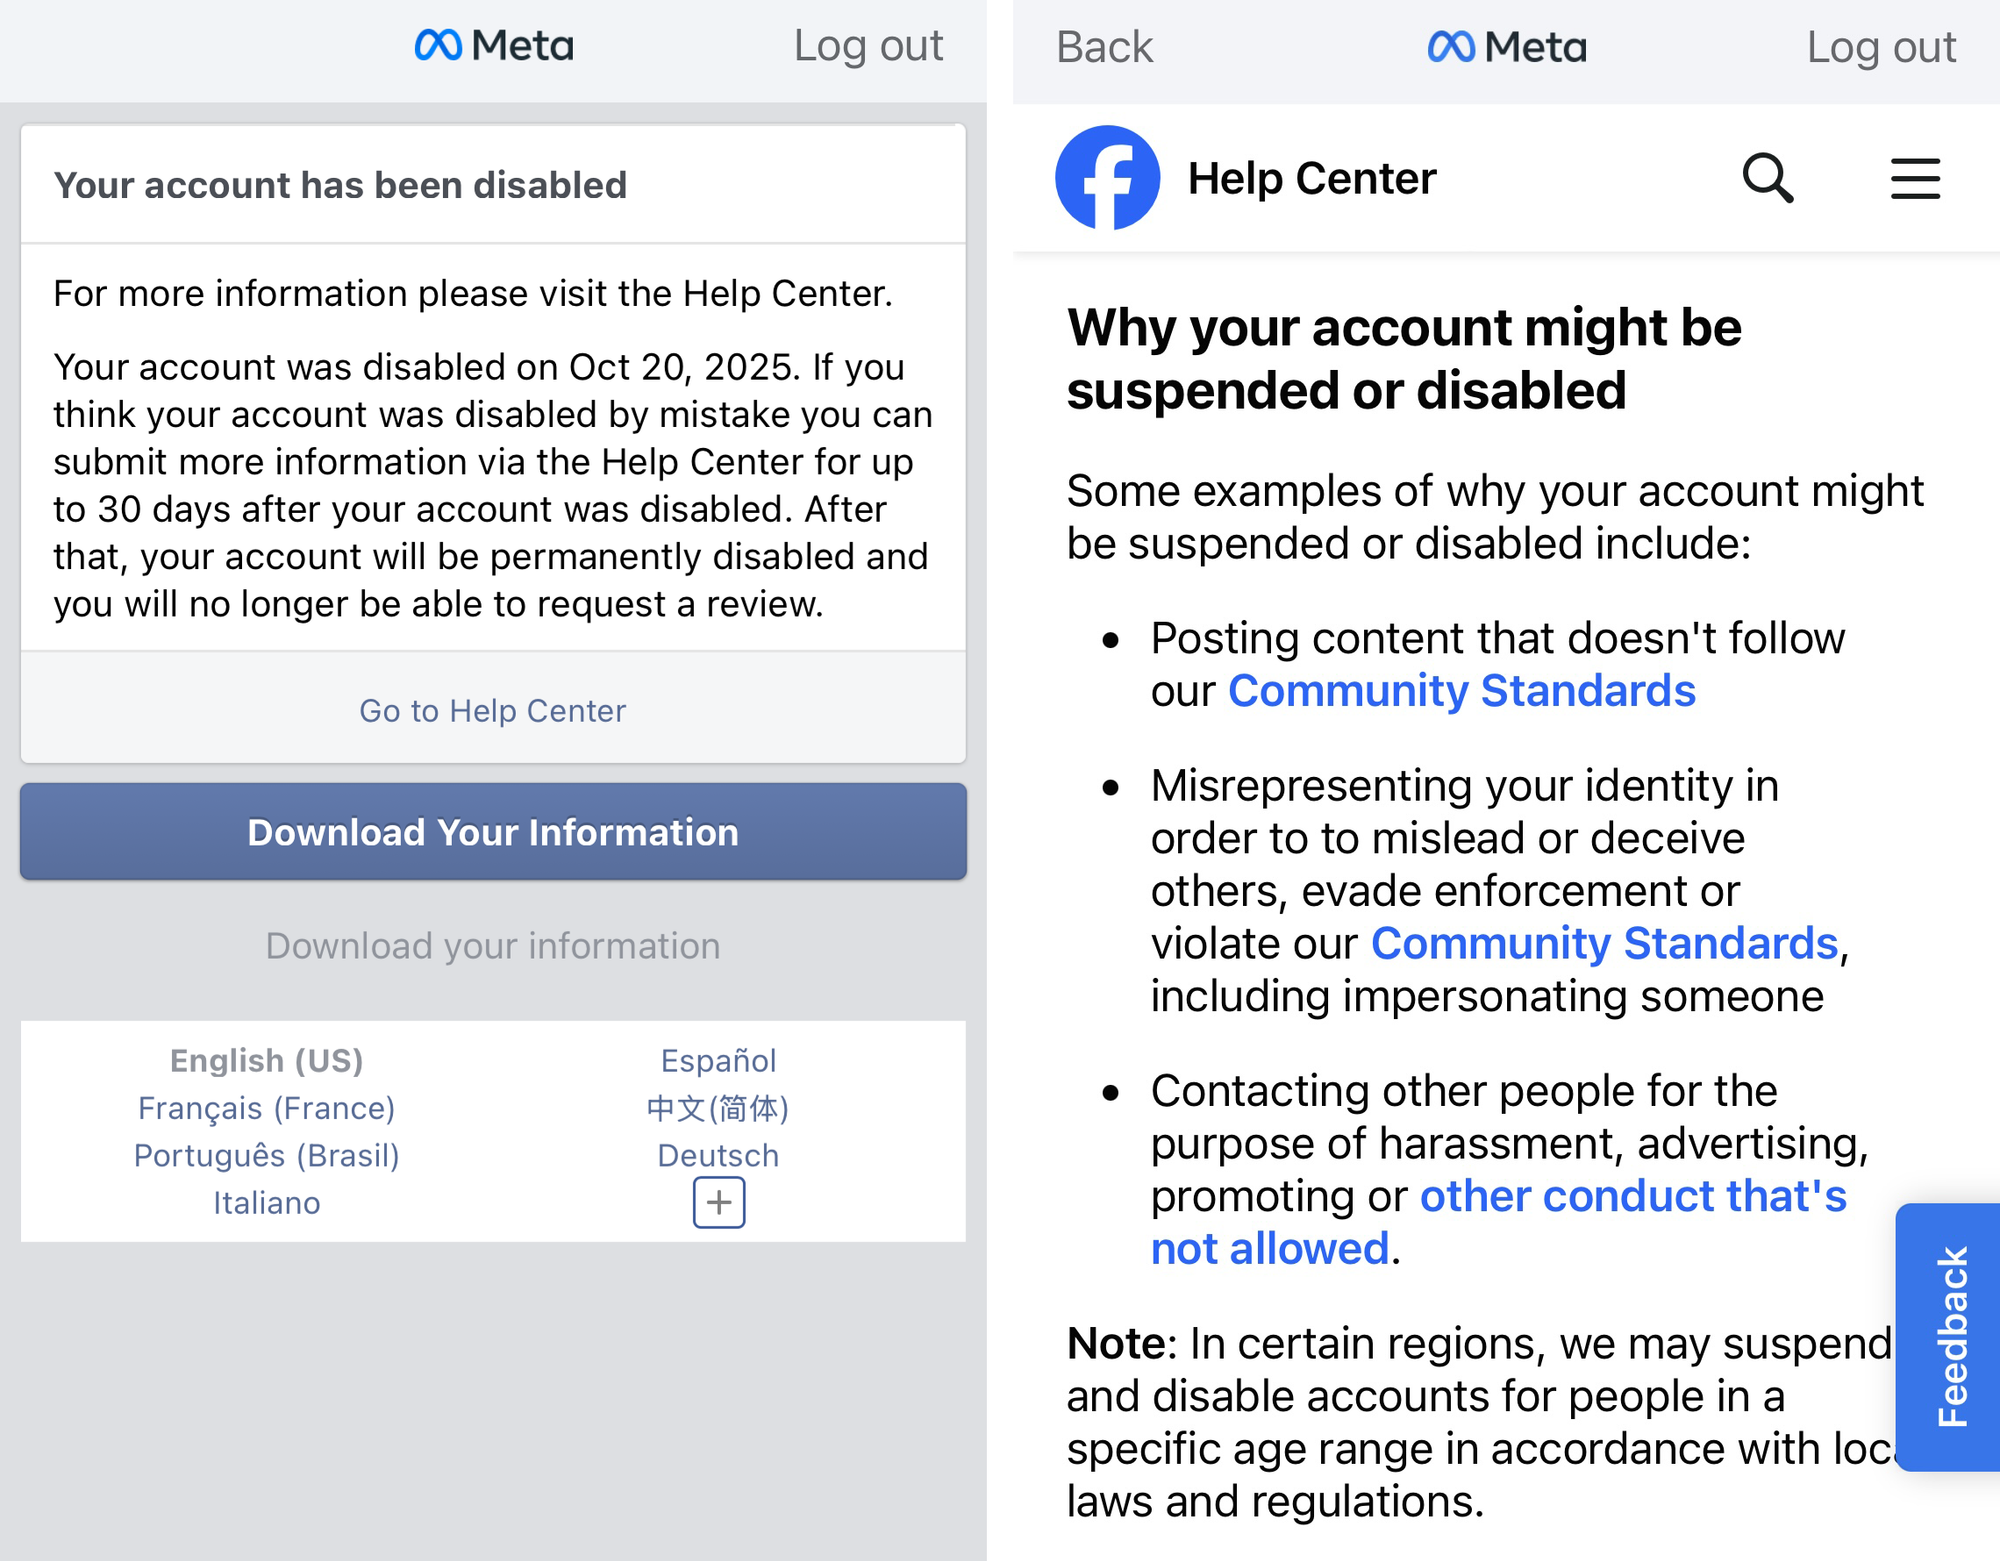Screen dimensions: 2000x1561
Task: Click the gray Download your information text
Action: click(x=493, y=946)
